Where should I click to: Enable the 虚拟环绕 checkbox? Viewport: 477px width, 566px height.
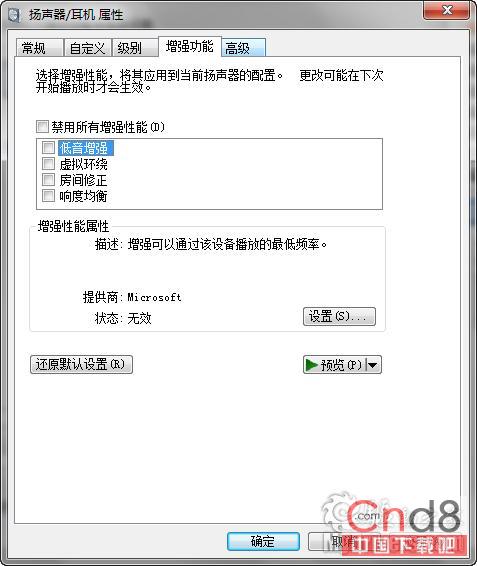[x=48, y=164]
